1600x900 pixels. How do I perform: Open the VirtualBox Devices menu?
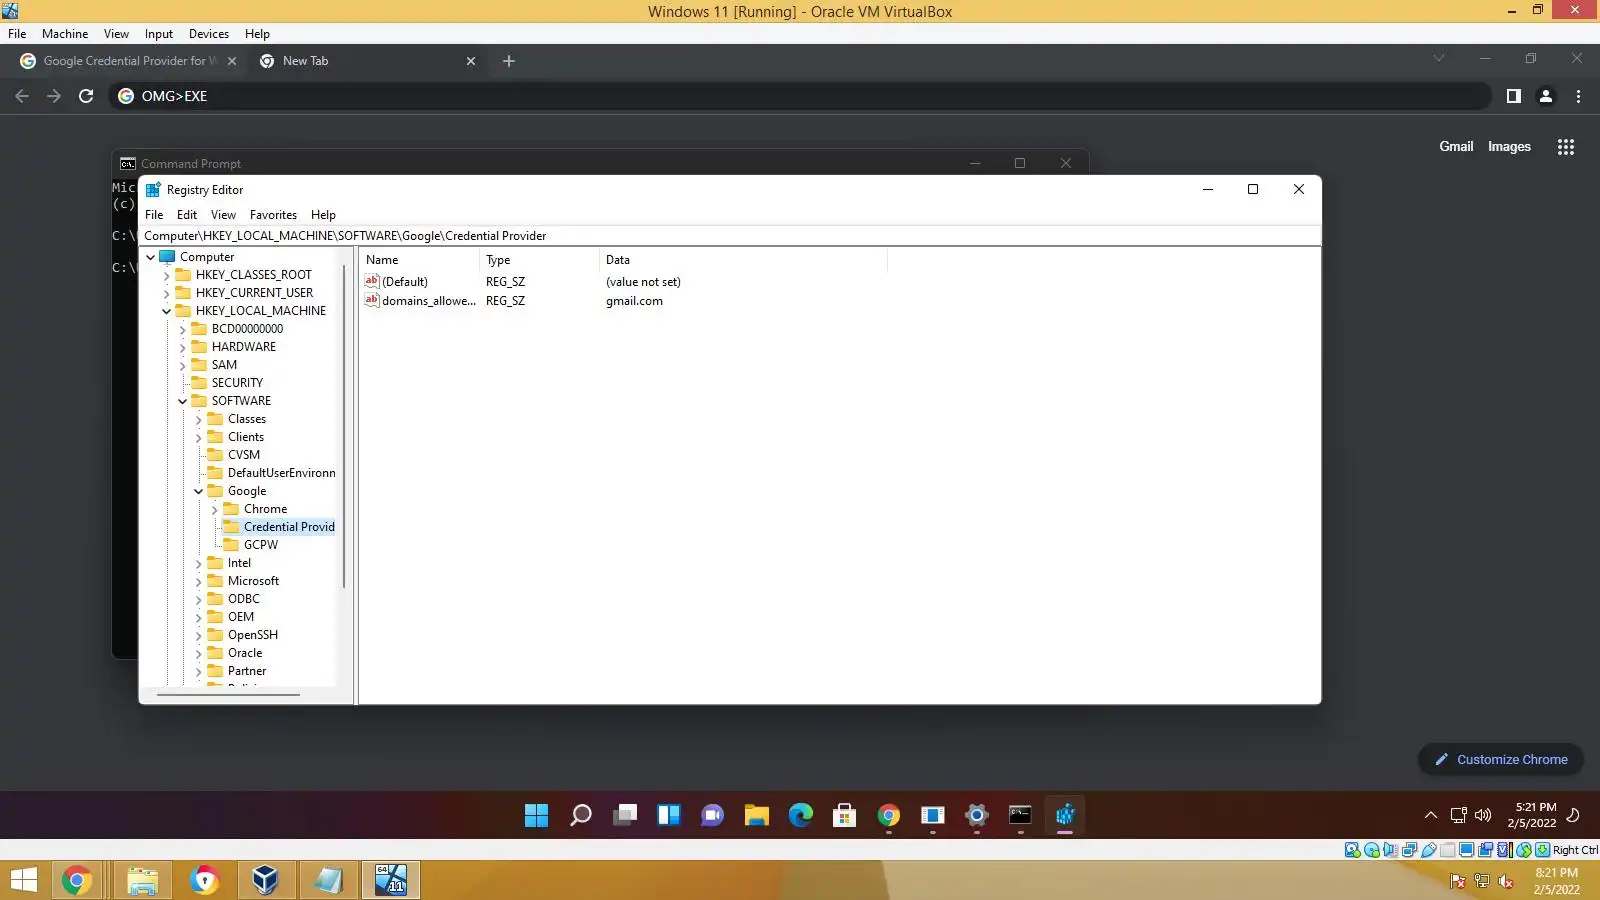coord(209,34)
